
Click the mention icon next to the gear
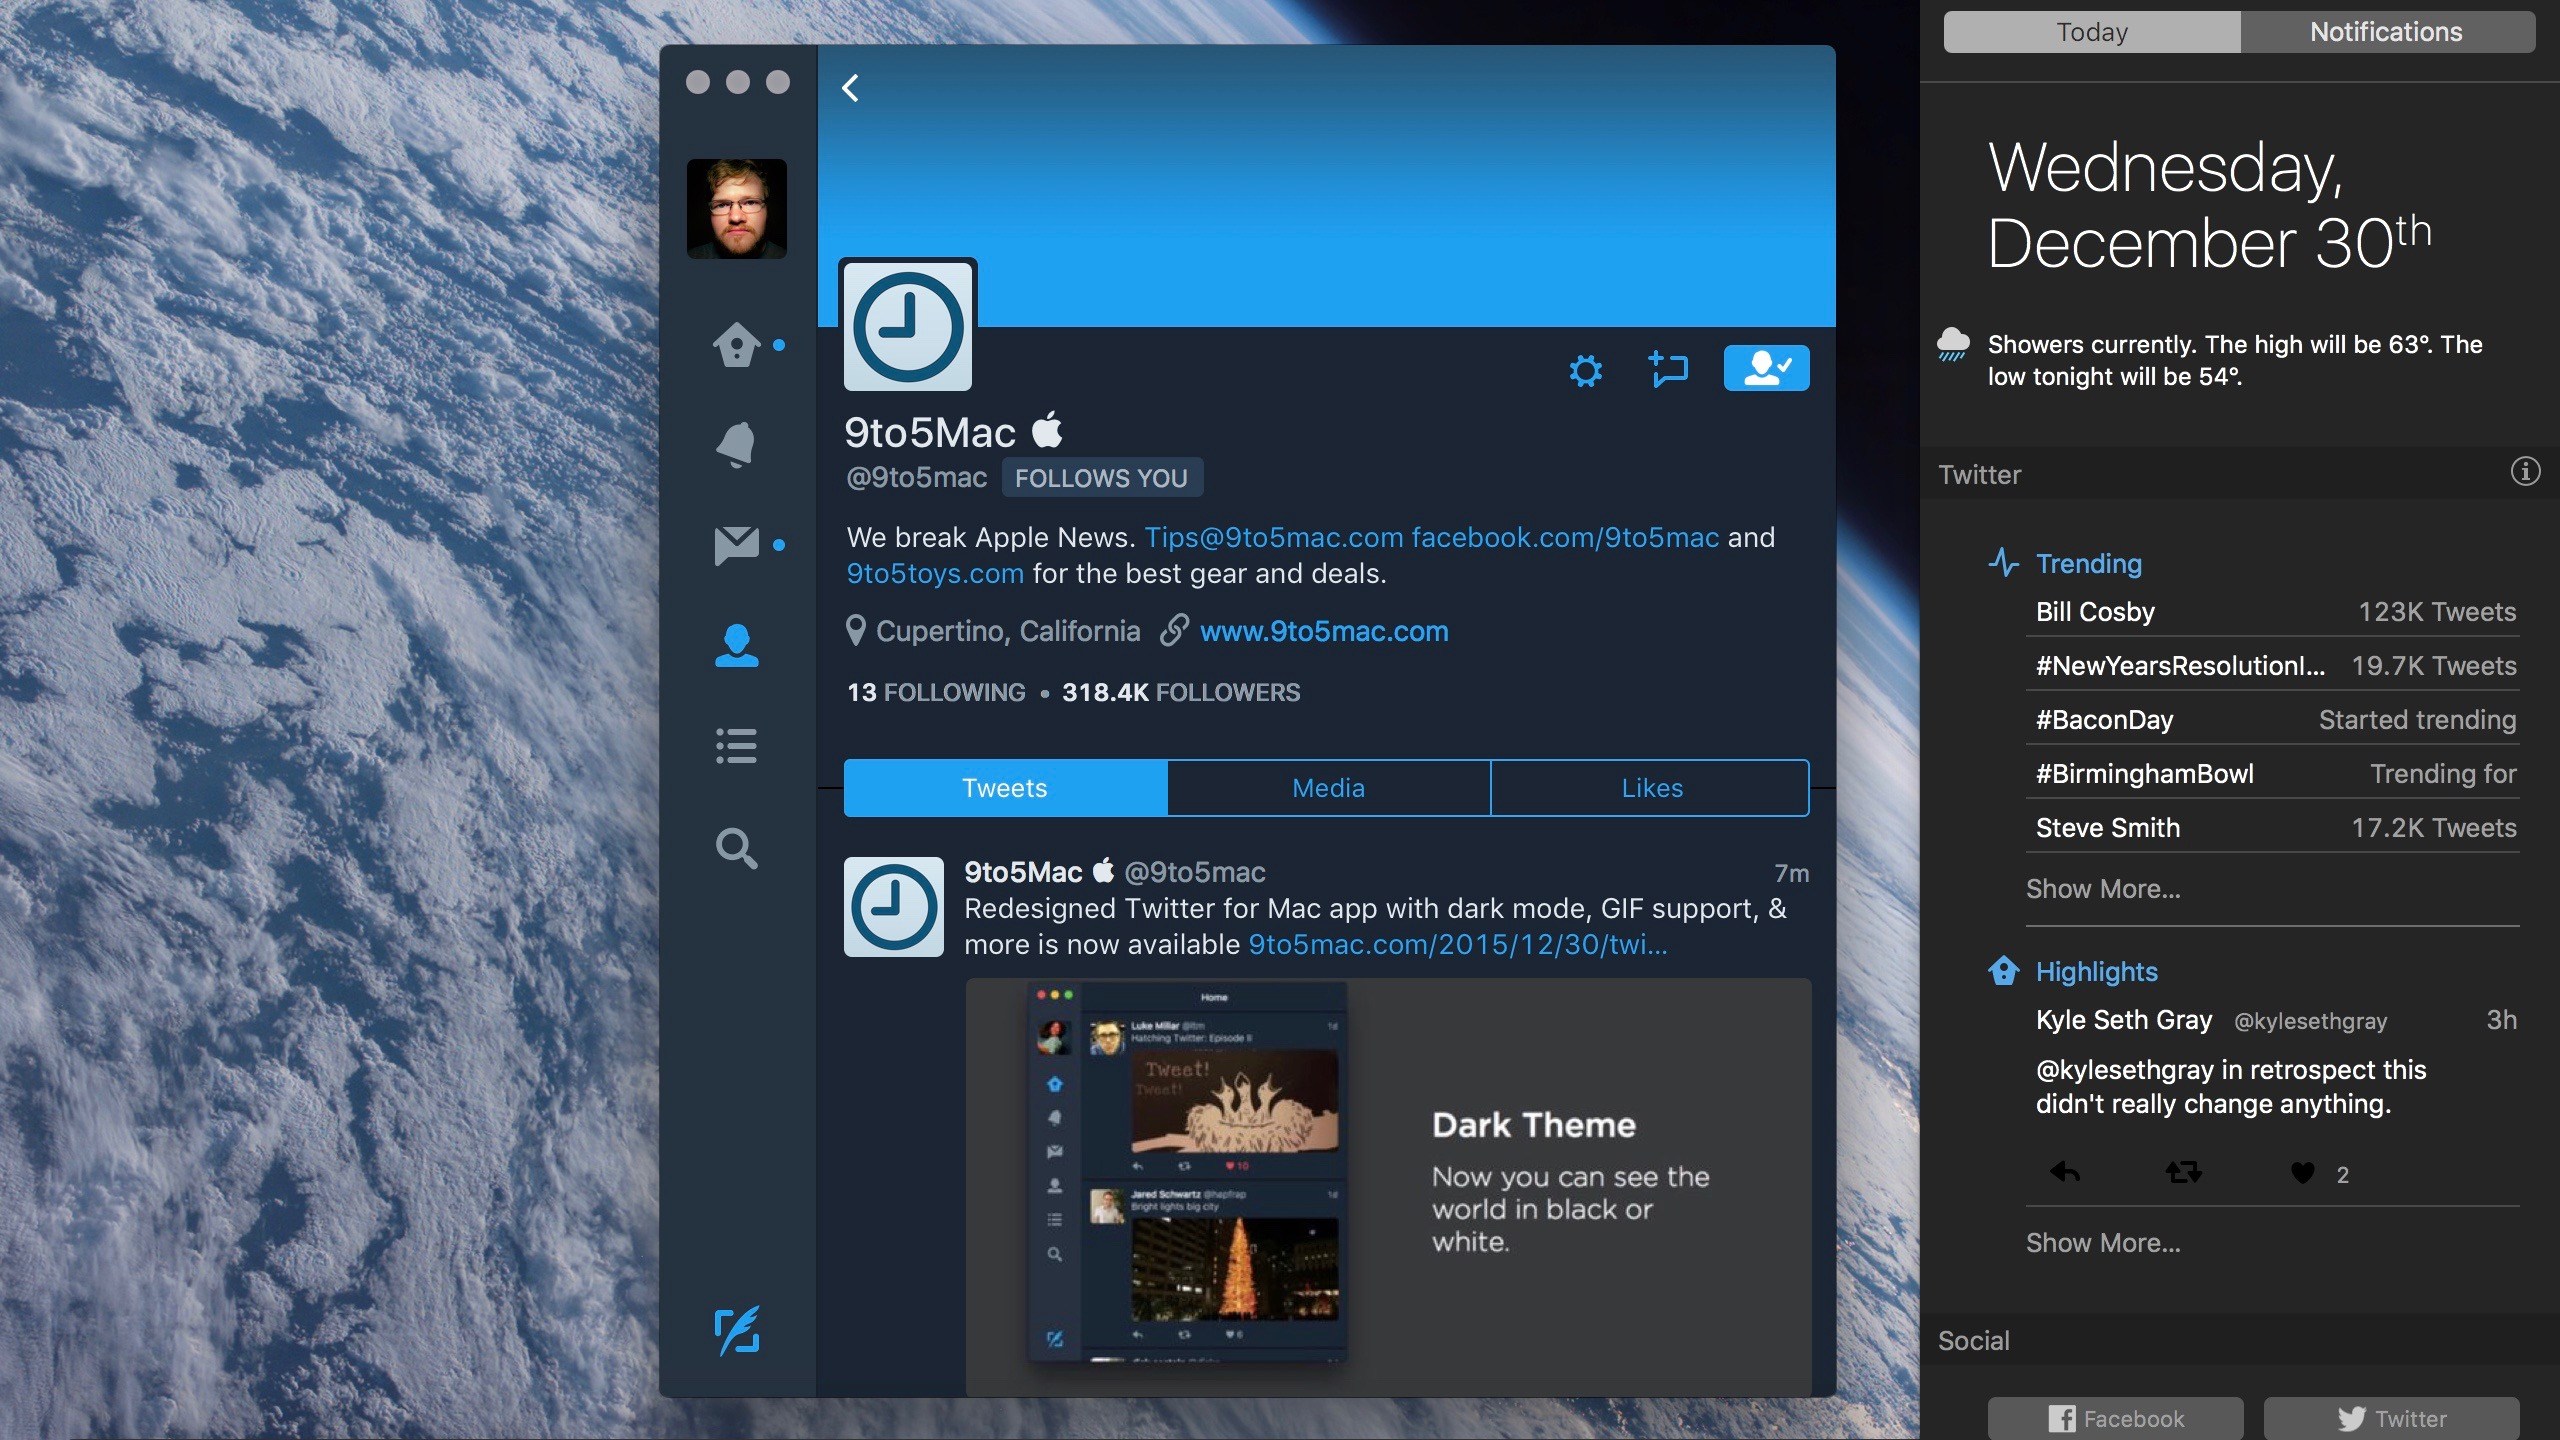(1669, 369)
